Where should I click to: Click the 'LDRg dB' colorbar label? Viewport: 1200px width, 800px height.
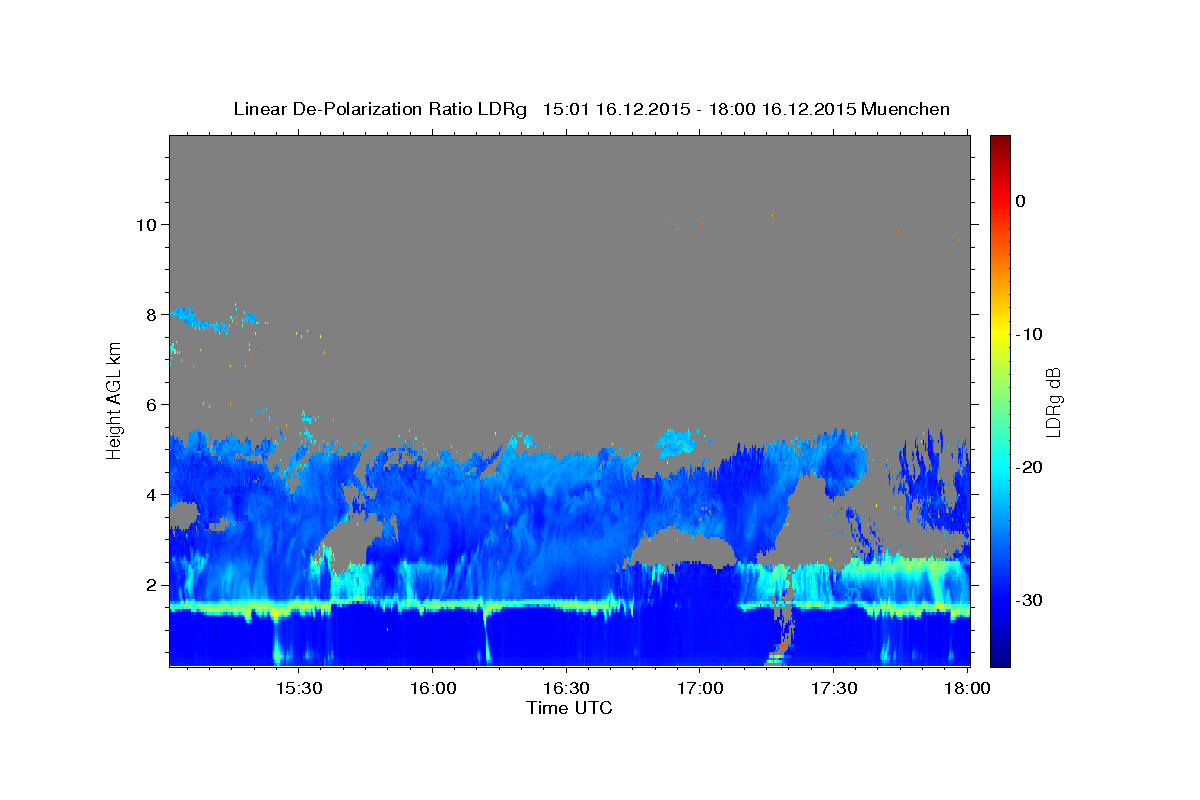(1053, 401)
